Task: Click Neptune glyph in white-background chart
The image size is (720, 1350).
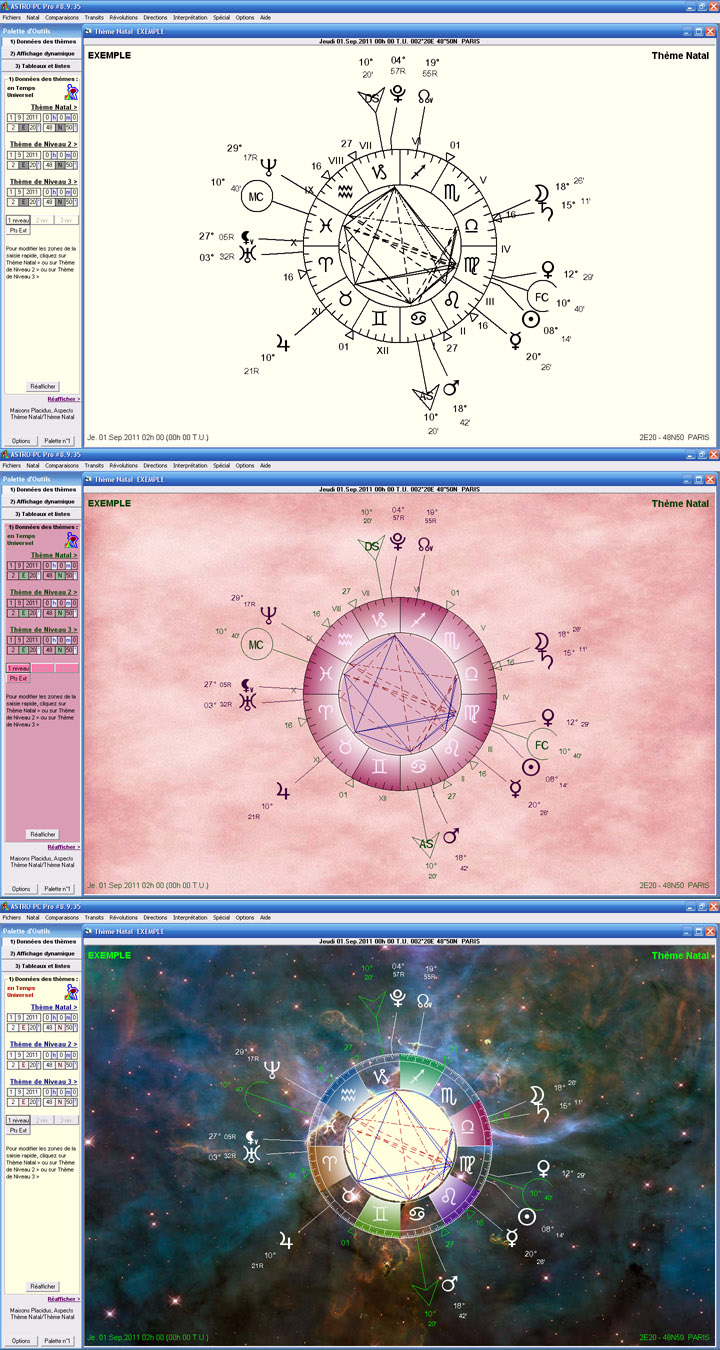Action: tap(270, 167)
